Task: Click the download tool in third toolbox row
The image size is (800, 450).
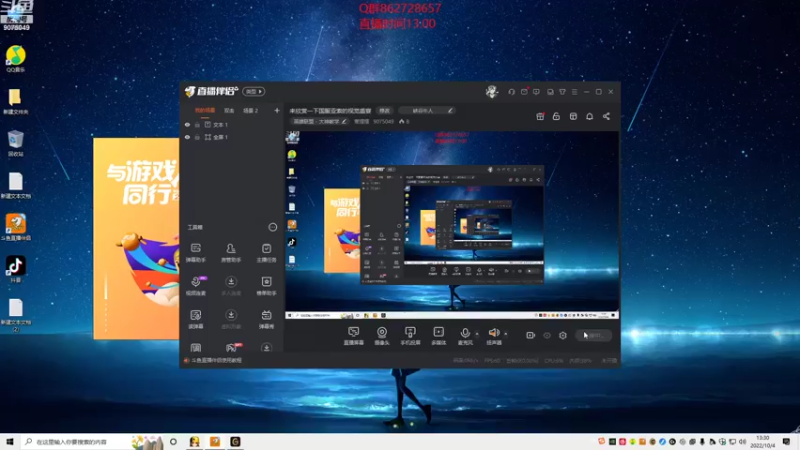Action: click(231, 319)
